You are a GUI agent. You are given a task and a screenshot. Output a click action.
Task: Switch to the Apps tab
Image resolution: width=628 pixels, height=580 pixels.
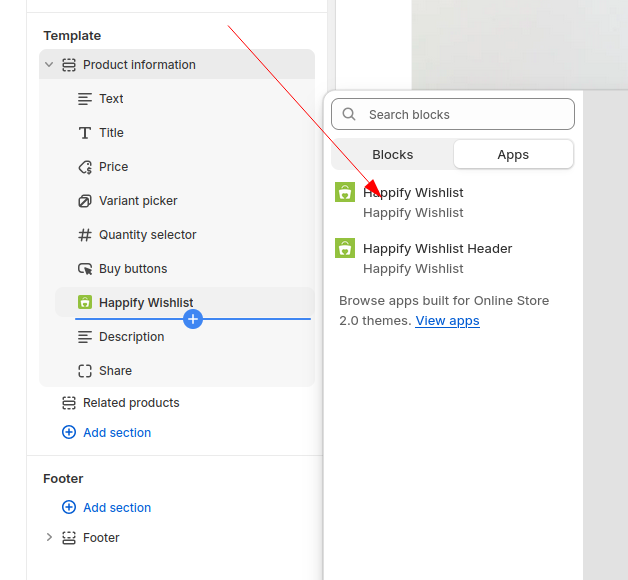[x=513, y=155]
